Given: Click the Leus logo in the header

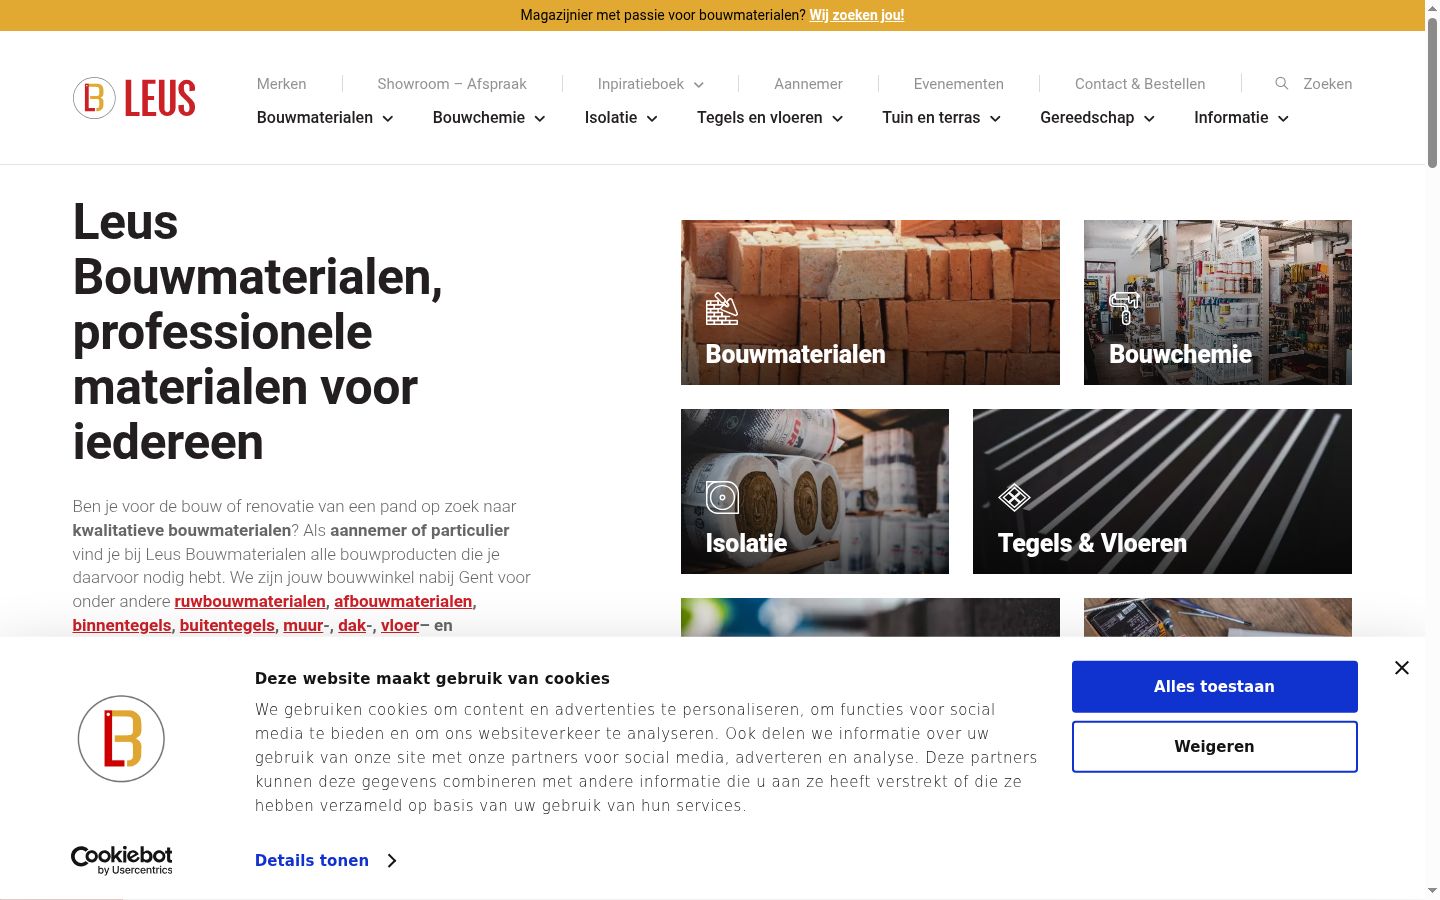Looking at the screenshot, I should [x=134, y=98].
